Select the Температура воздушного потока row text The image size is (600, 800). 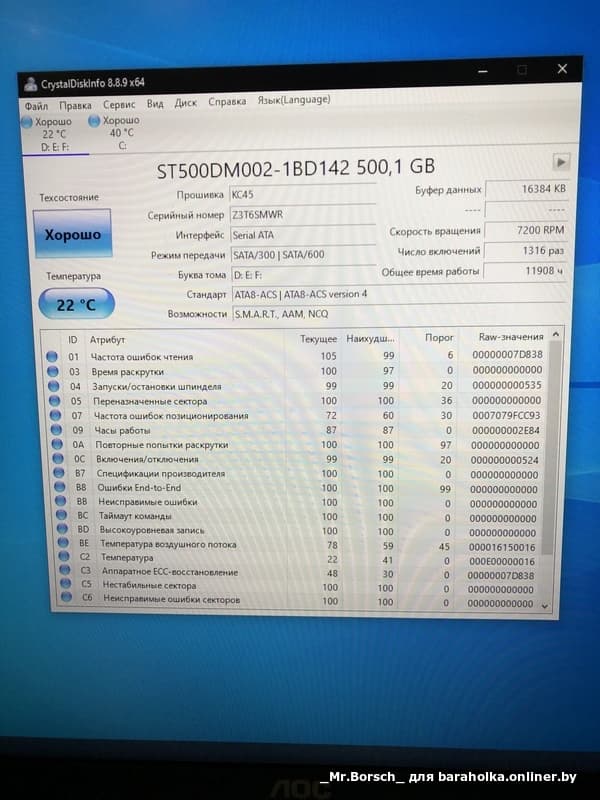(x=168, y=544)
